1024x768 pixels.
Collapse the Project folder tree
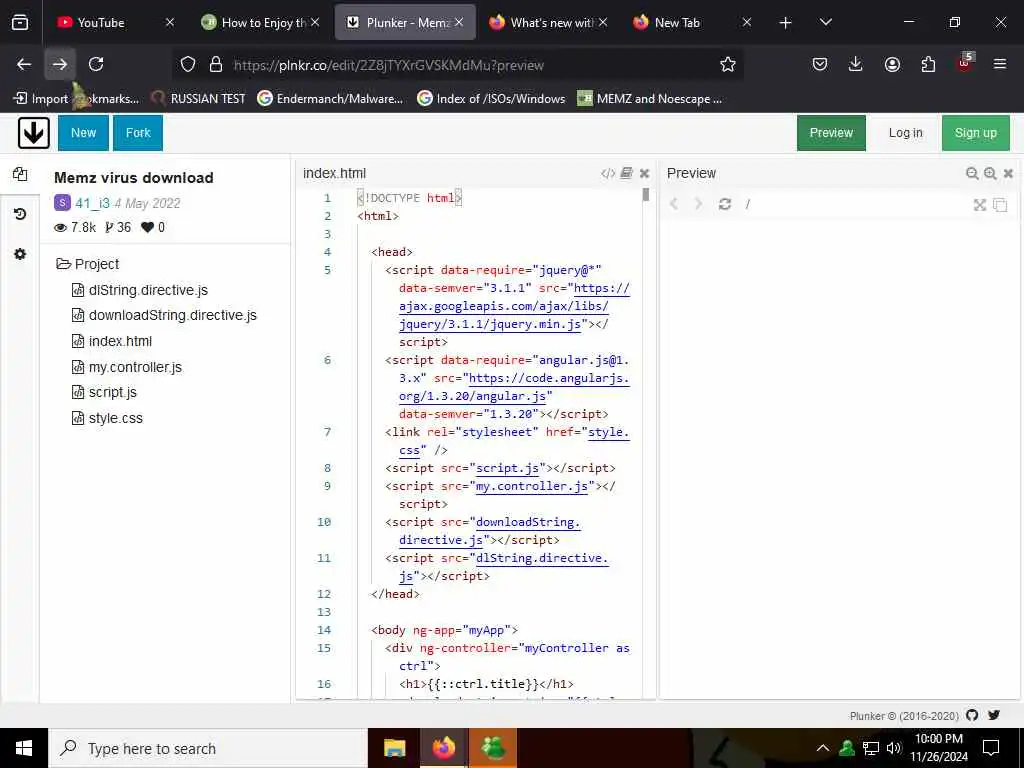88,264
